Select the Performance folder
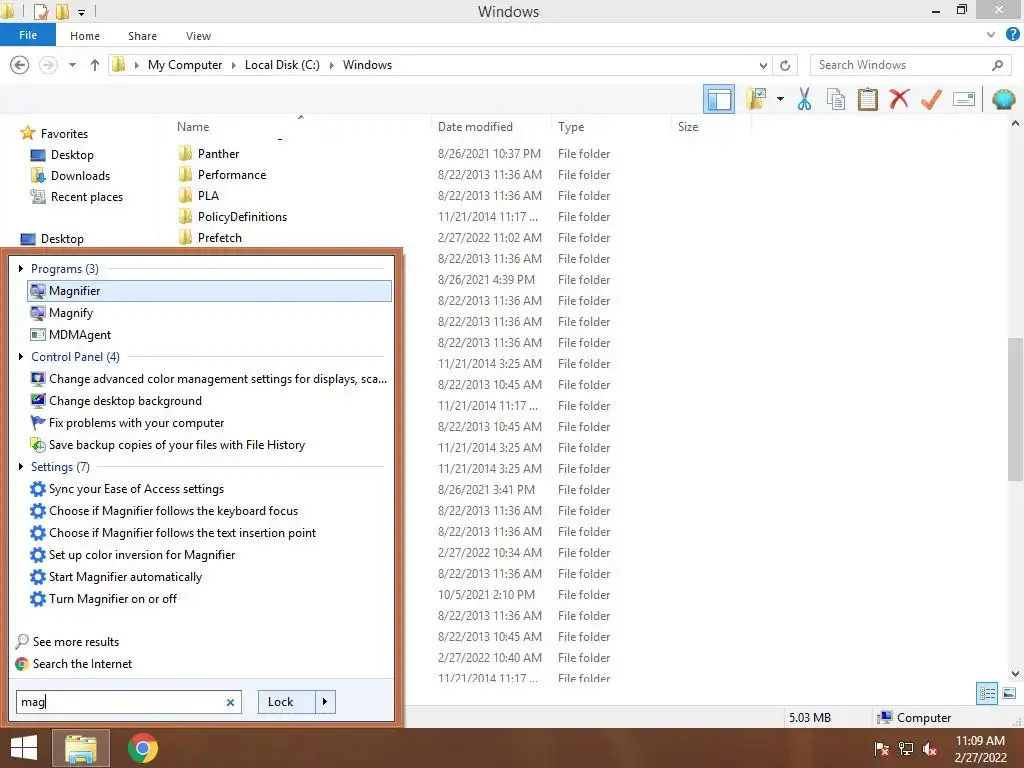 pyautogui.click(x=231, y=174)
